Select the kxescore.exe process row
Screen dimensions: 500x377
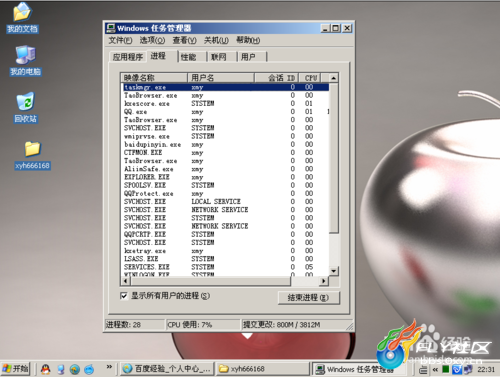coord(225,104)
